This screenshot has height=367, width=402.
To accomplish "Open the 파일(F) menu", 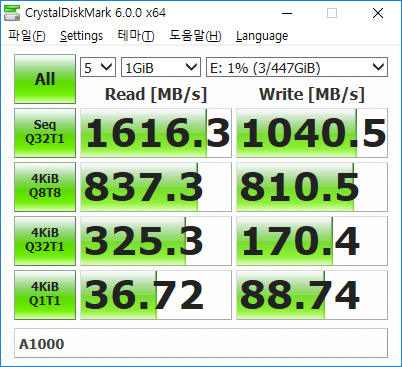I will [x=27, y=36].
